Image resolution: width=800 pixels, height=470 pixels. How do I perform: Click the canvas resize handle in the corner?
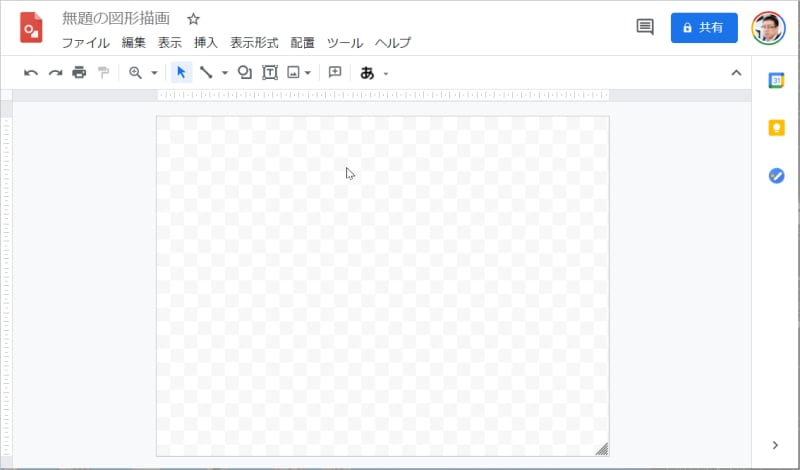click(x=602, y=449)
